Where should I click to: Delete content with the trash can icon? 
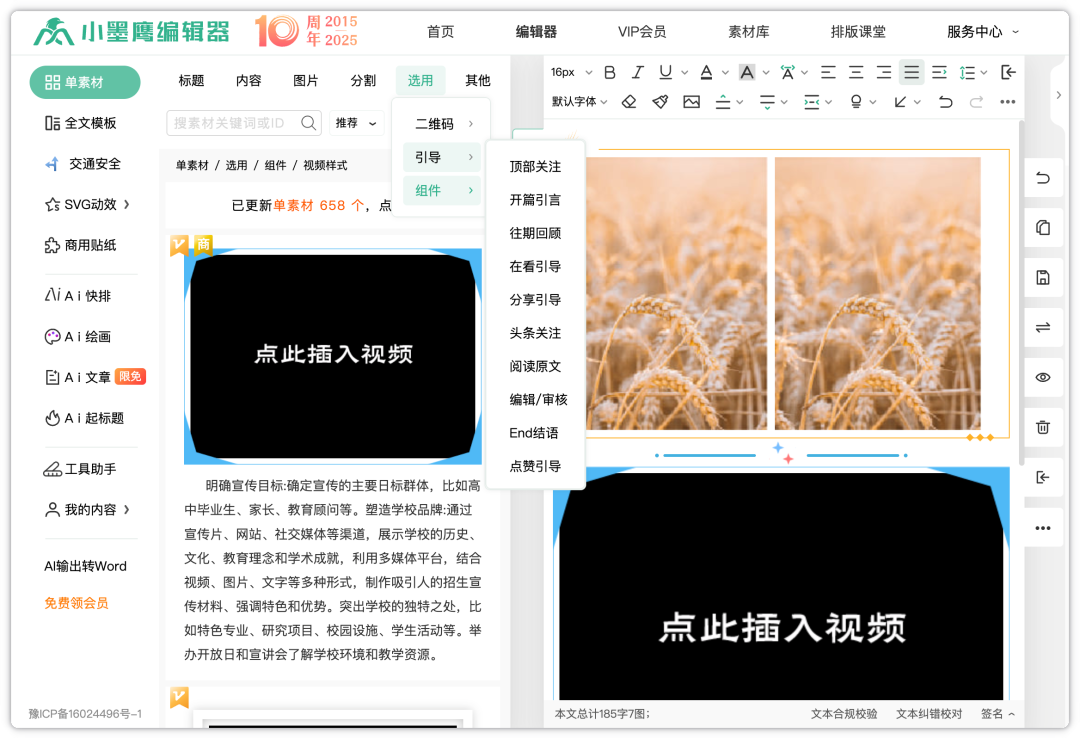point(1043,427)
